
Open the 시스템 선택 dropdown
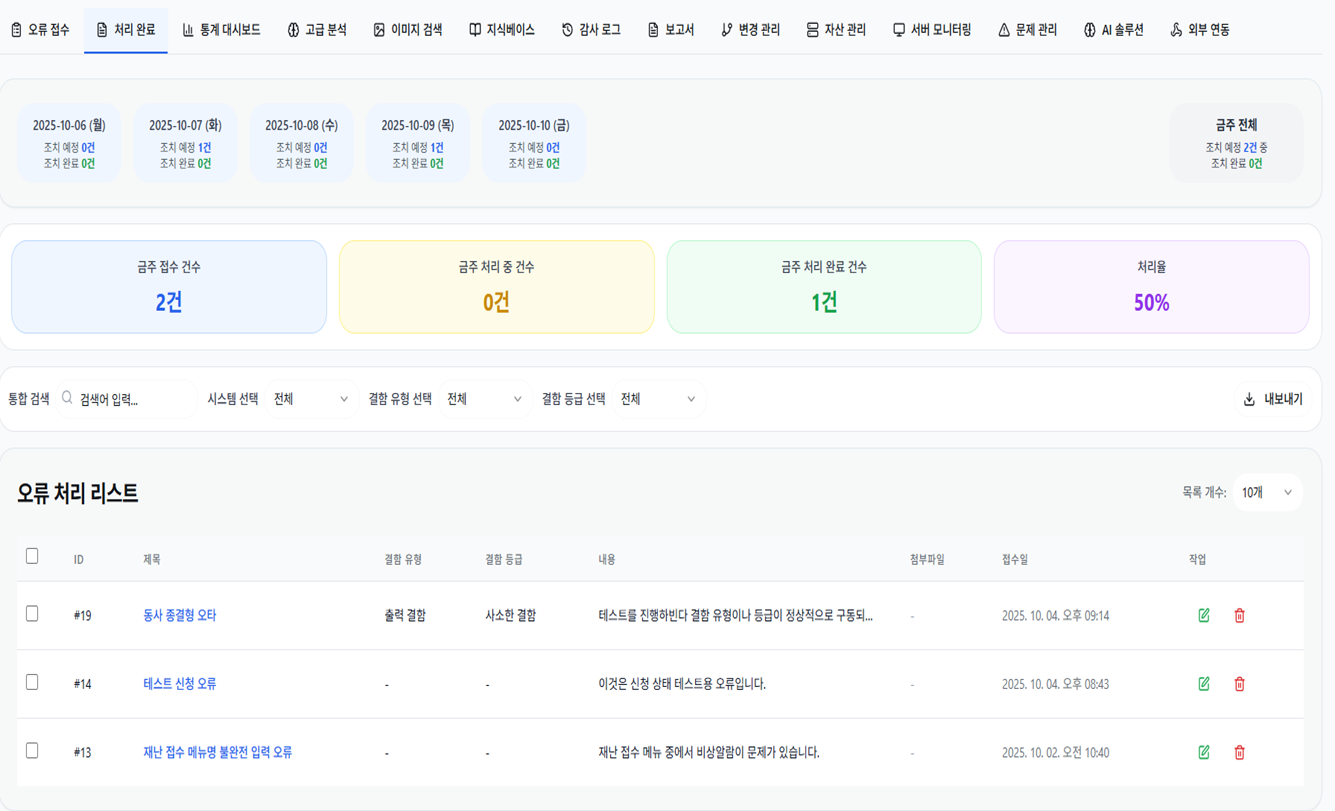pos(311,399)
